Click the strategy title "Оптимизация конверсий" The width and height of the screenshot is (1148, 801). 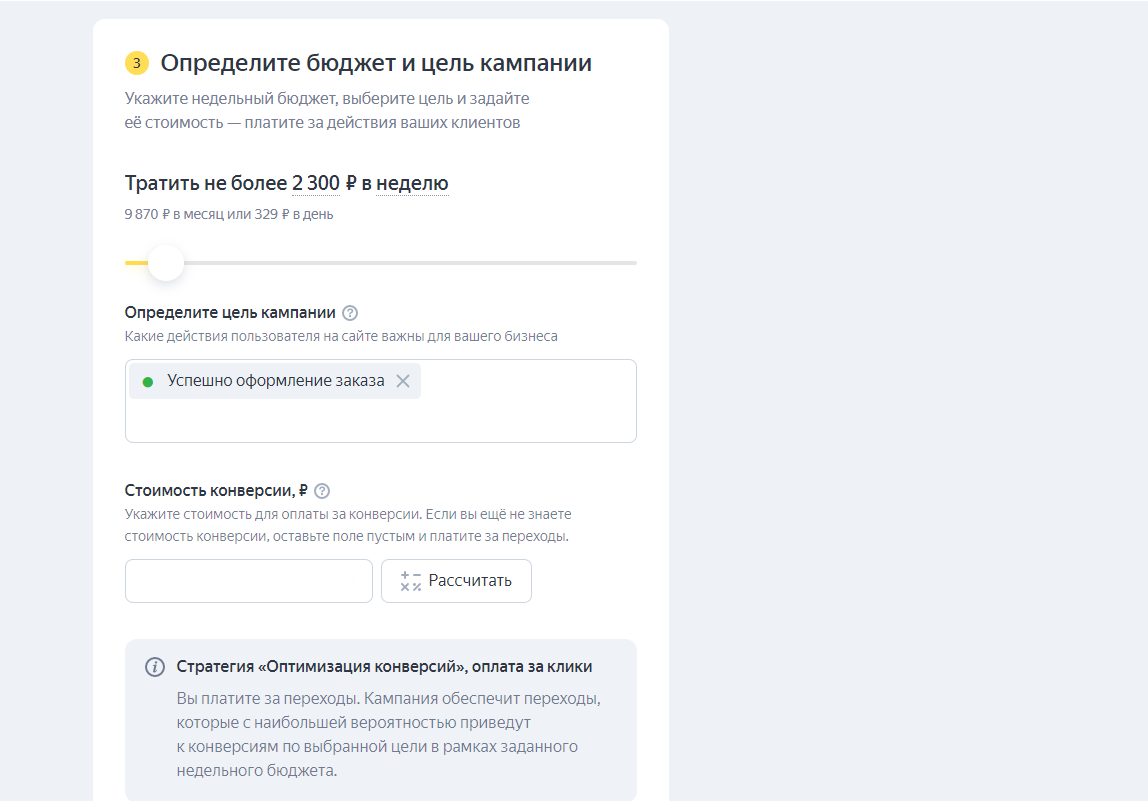click(x=384, y=667)
